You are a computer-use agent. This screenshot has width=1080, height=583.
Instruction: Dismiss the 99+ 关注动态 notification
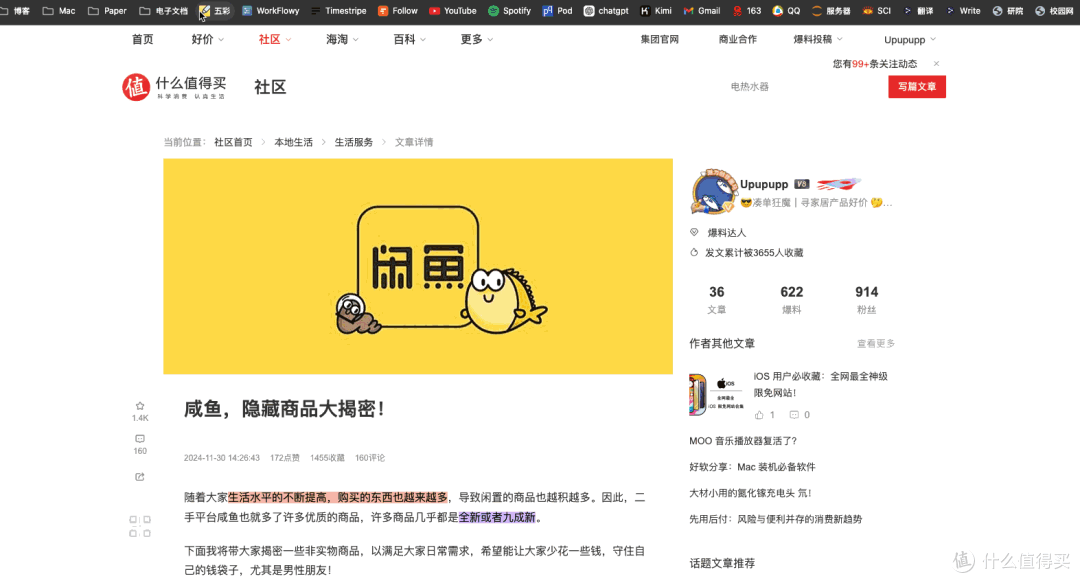(x=936, y=63)
